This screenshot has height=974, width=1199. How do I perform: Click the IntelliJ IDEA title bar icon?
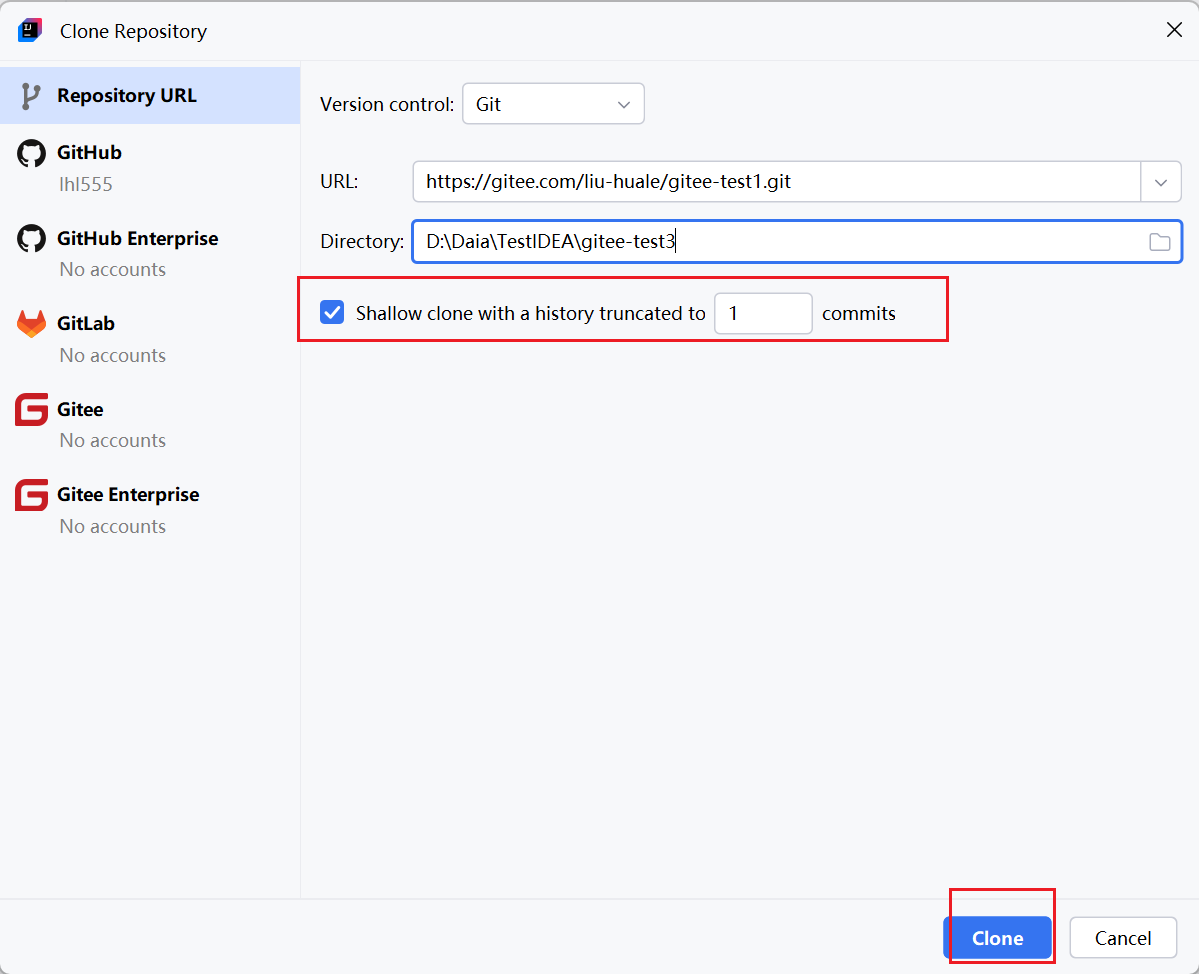30,31
